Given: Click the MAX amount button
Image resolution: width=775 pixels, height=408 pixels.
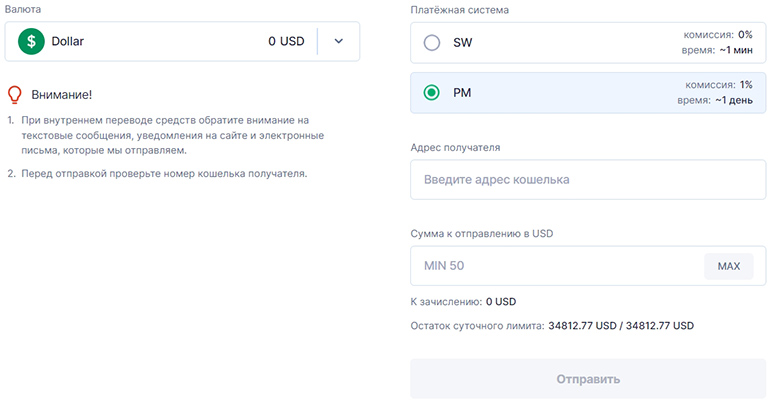Looking at the screenshot, I should (729, 266).
